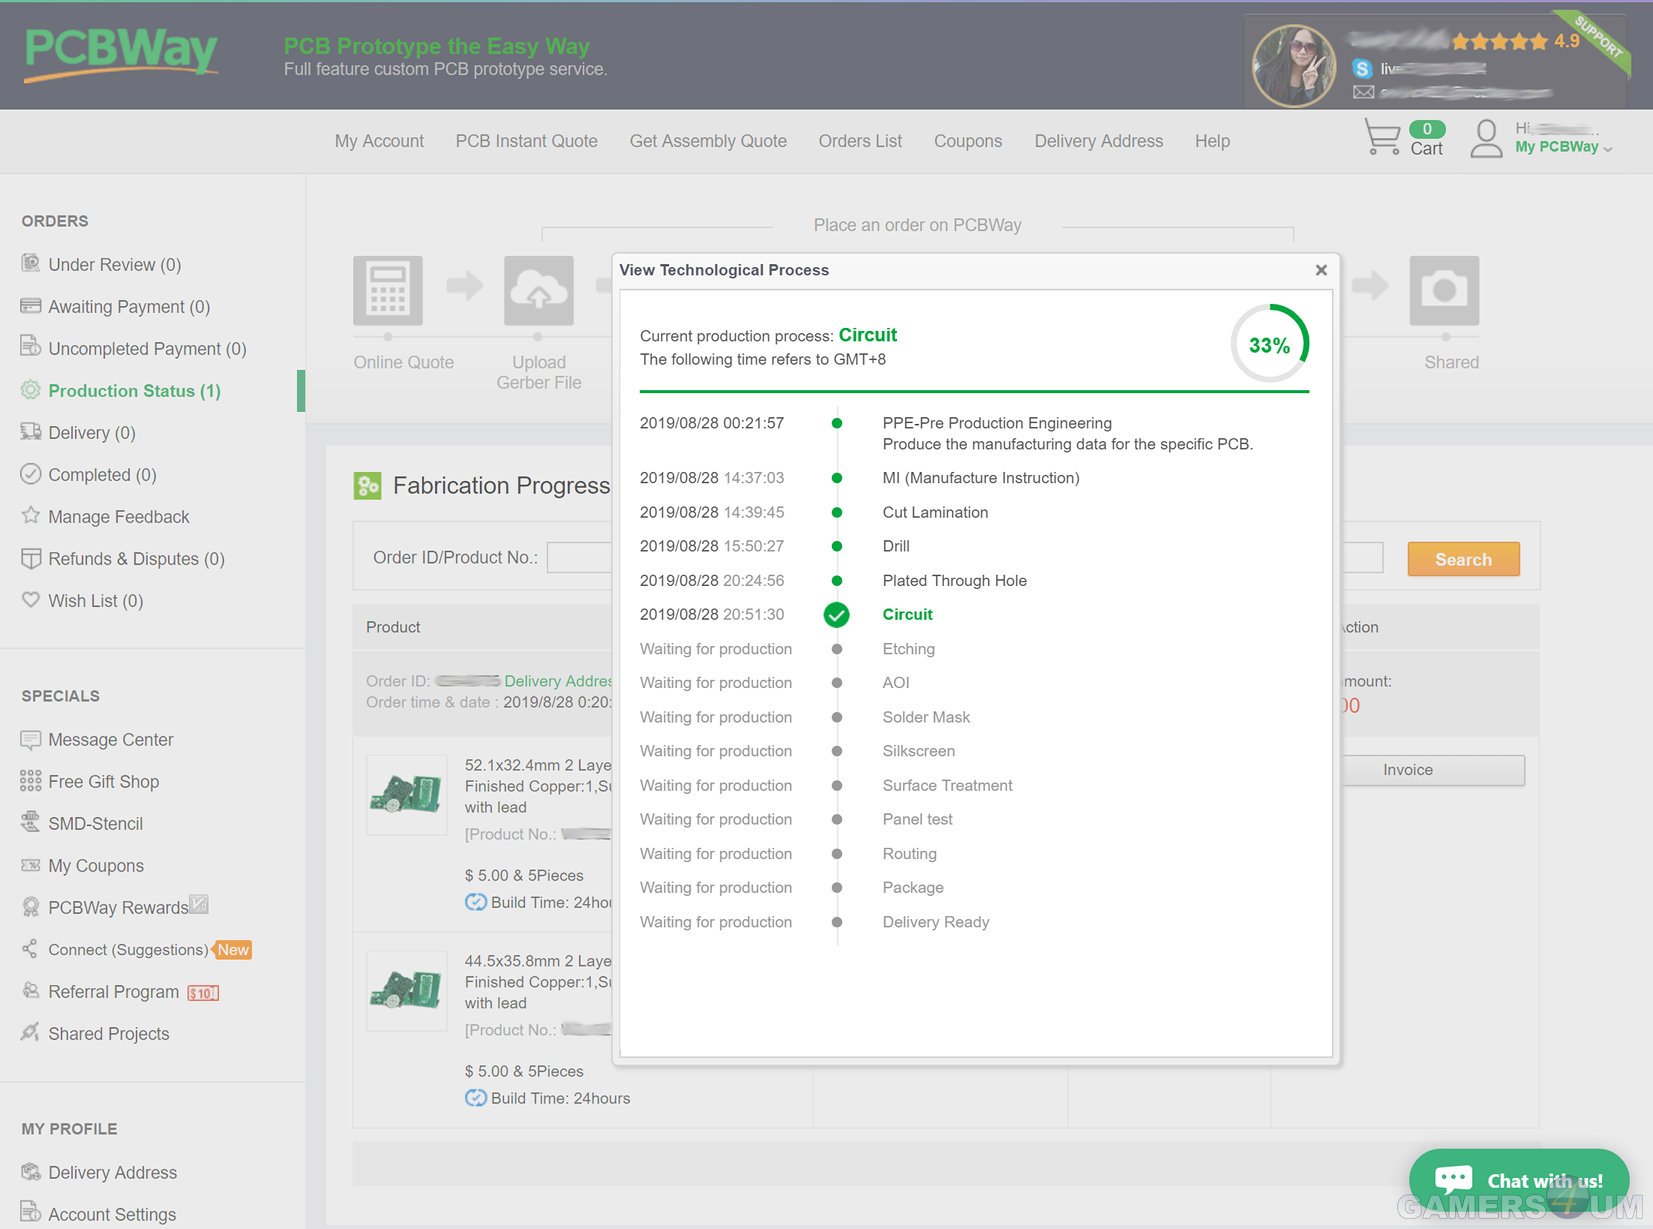The height and width of the screenshot is (1229, 1653).
Task: Close the View Technological Process dialog
Action: 1321,270
